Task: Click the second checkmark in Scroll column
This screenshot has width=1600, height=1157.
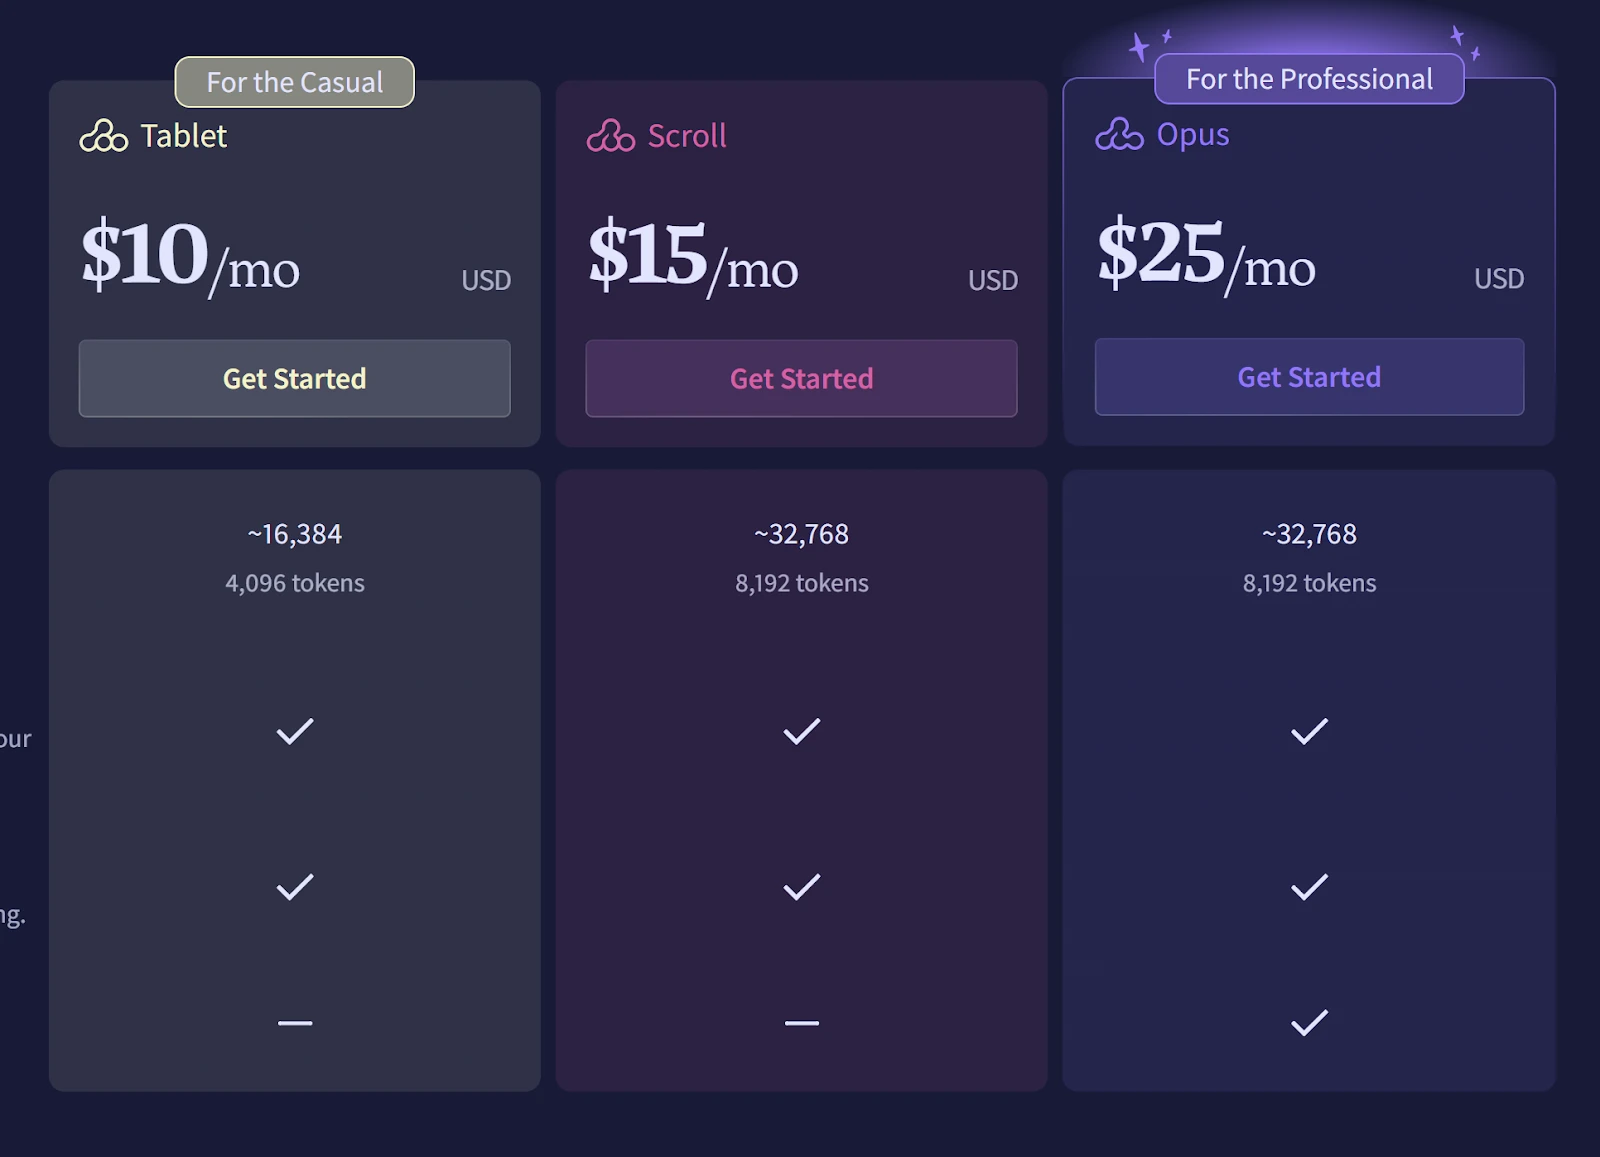Action: [x=802, y=887]
